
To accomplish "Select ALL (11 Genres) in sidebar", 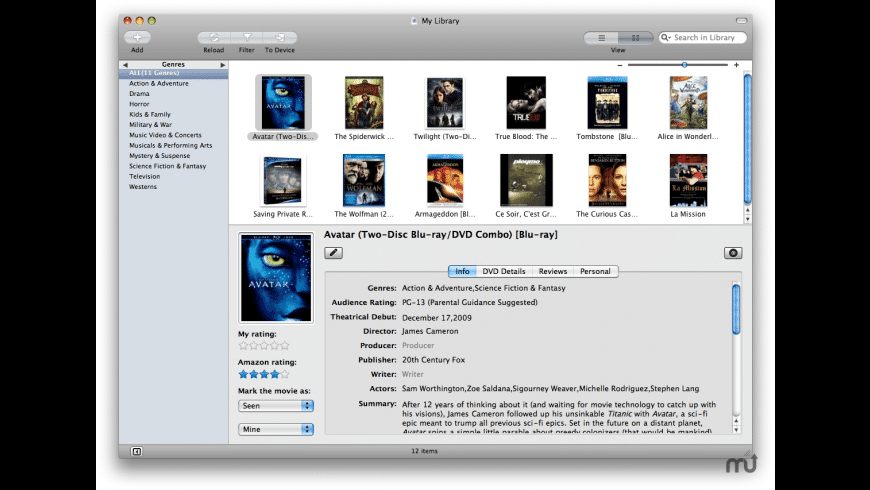I will pyautogui.click(x=174, y=73).
